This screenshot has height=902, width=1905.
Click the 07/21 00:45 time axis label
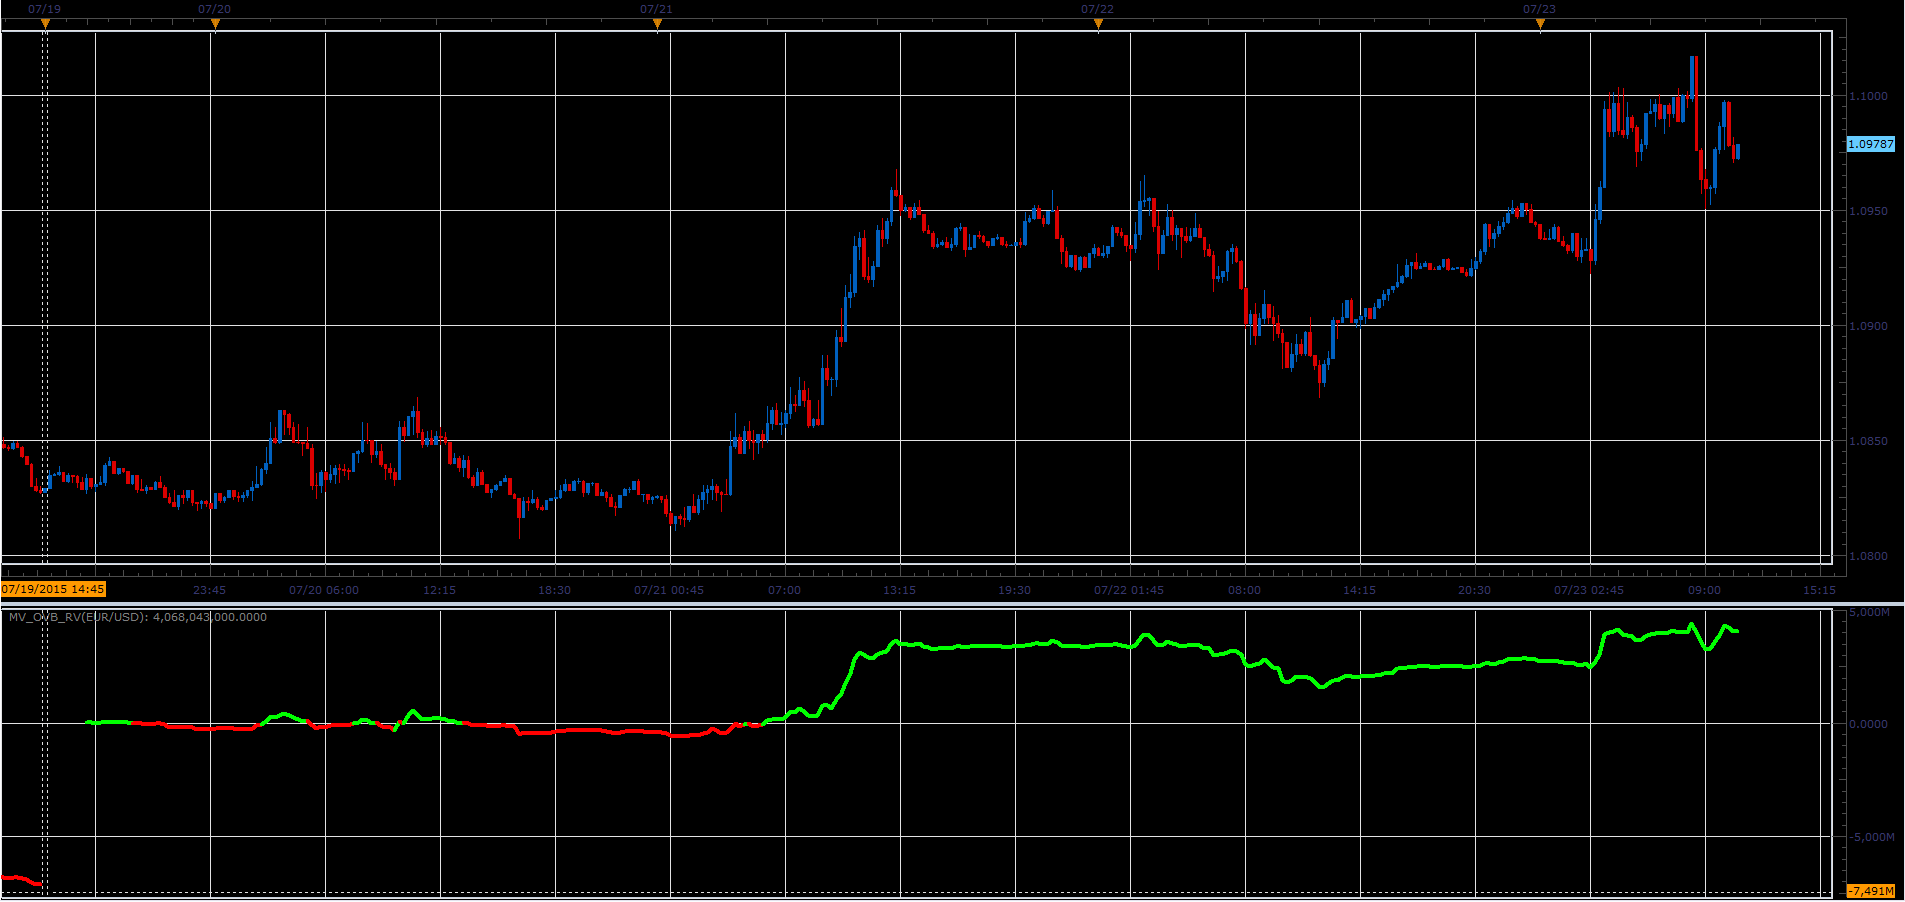point(669,590)
